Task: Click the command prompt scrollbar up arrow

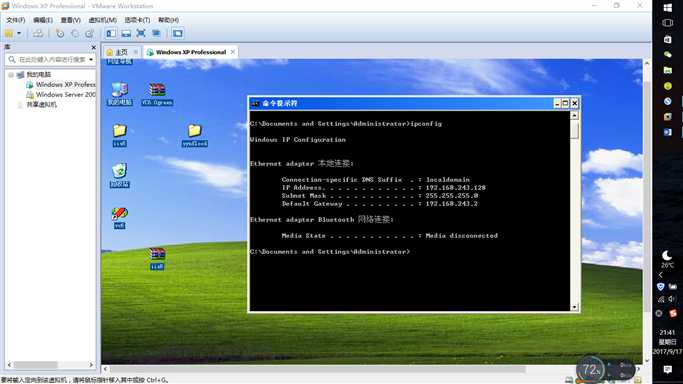Action: [x=575, y=115]
